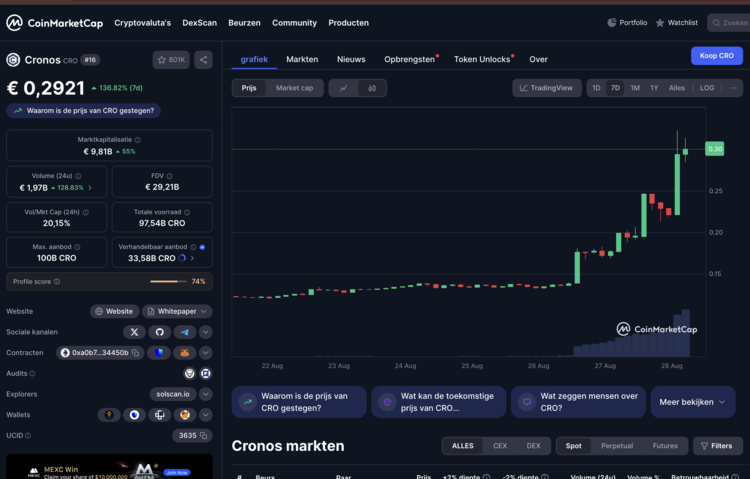Add Cronos to watchlist via 801K star
The image size is (750, 479).
[171, 60]
